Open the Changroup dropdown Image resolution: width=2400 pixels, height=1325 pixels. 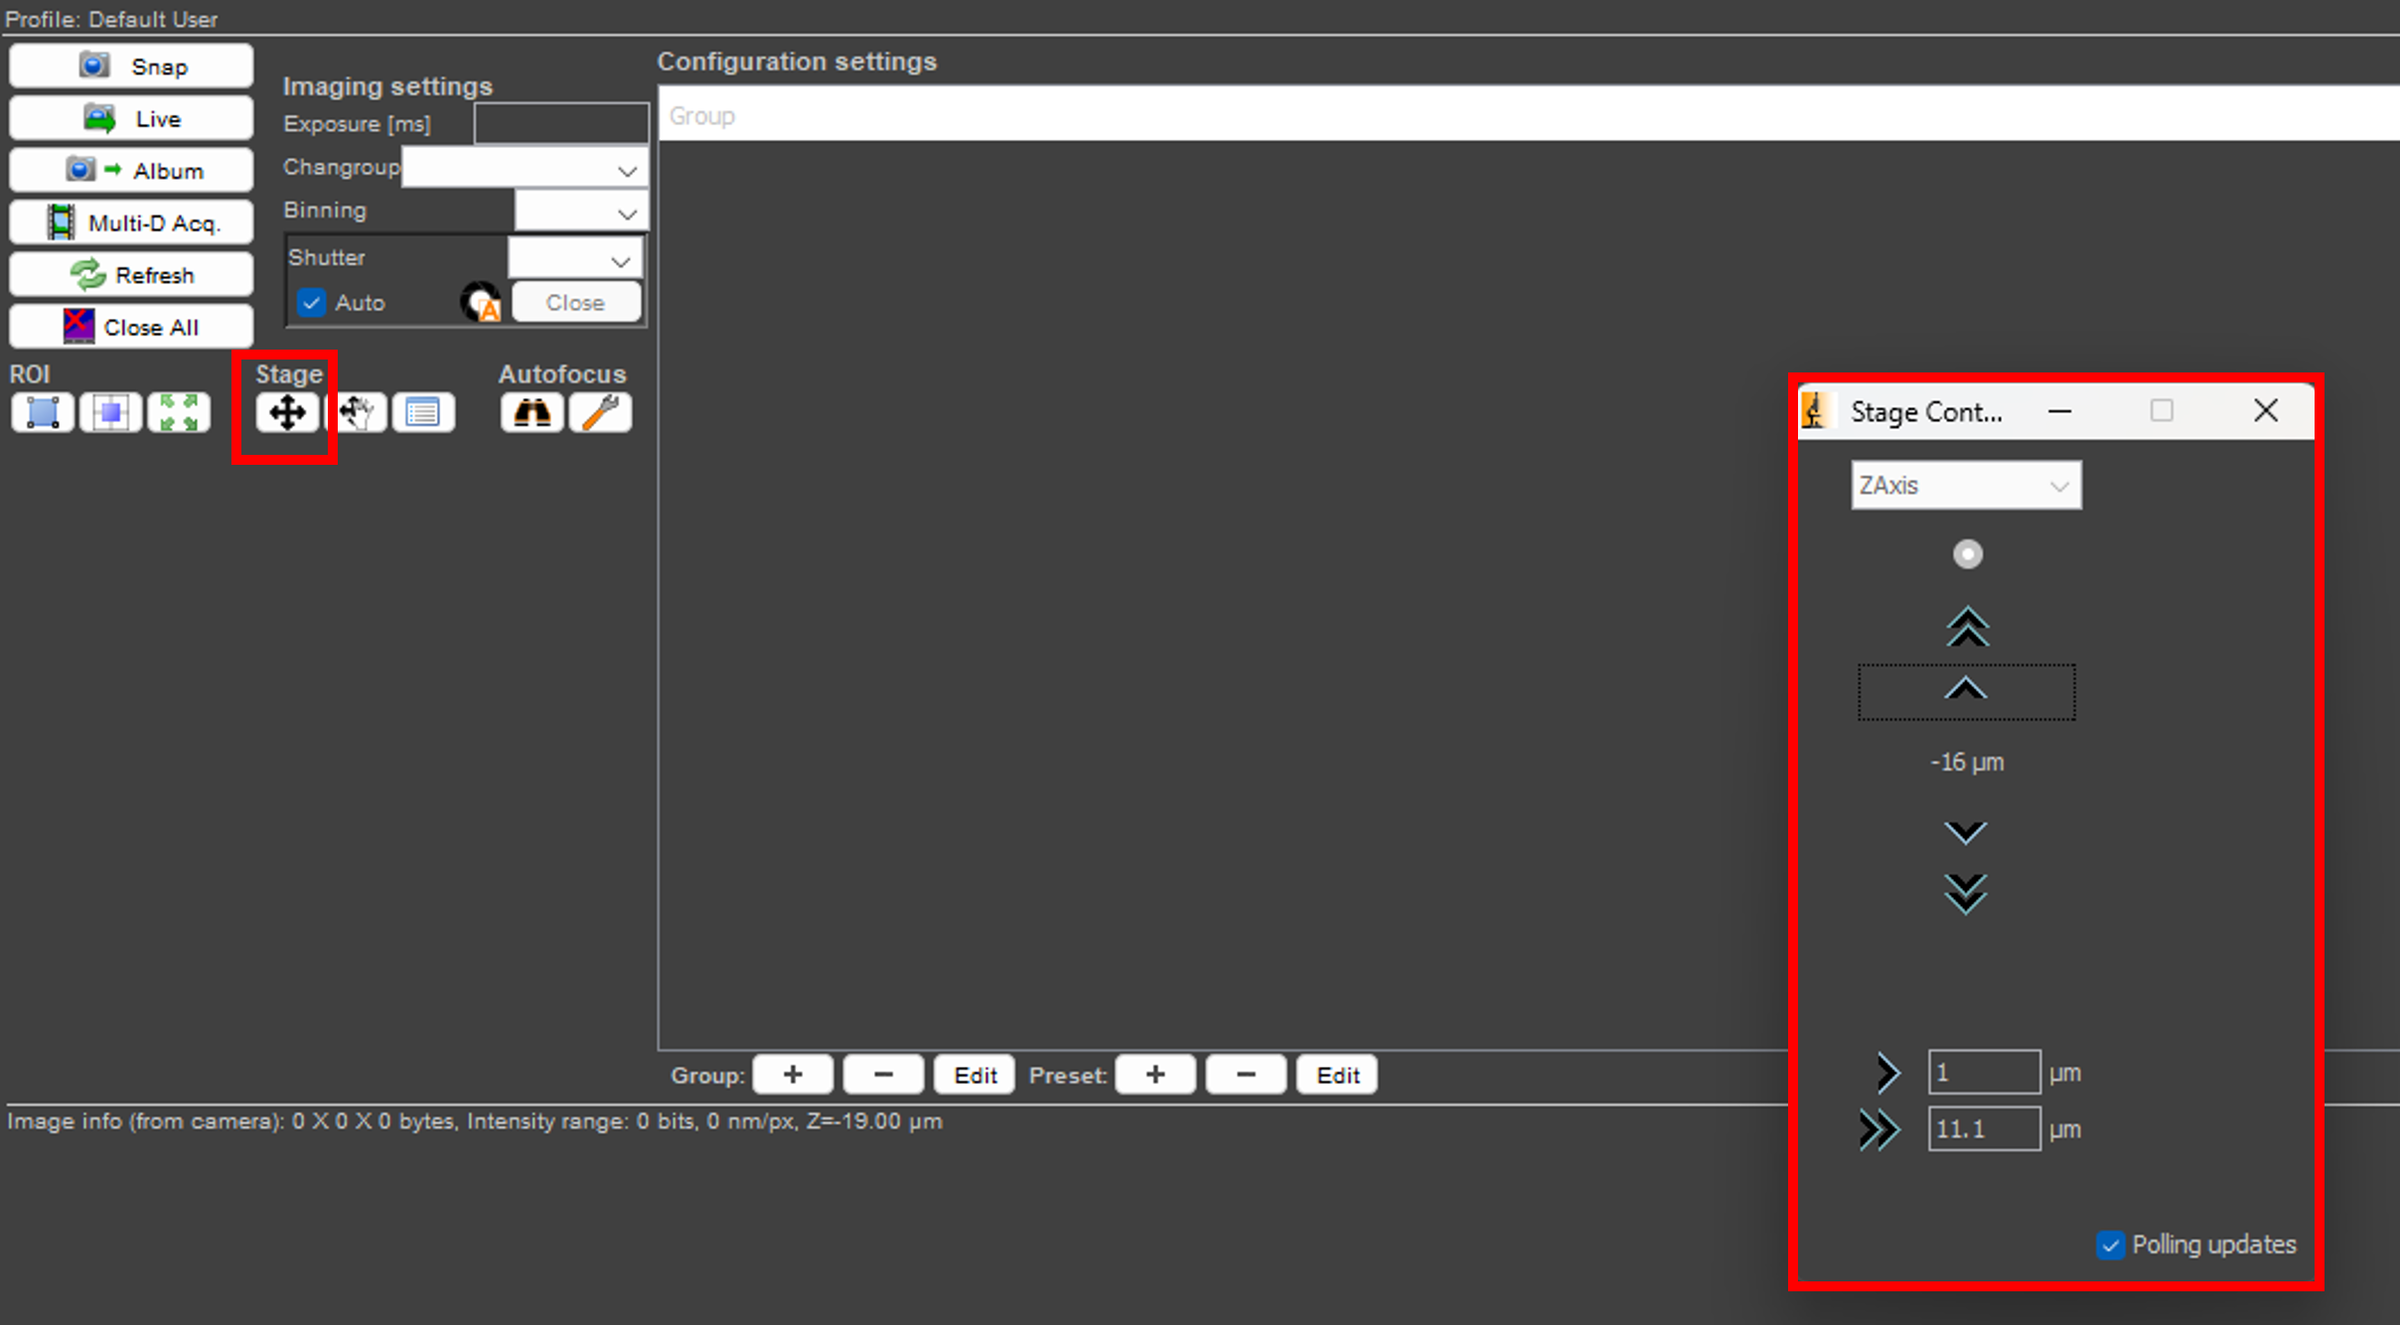click(525, 168)
